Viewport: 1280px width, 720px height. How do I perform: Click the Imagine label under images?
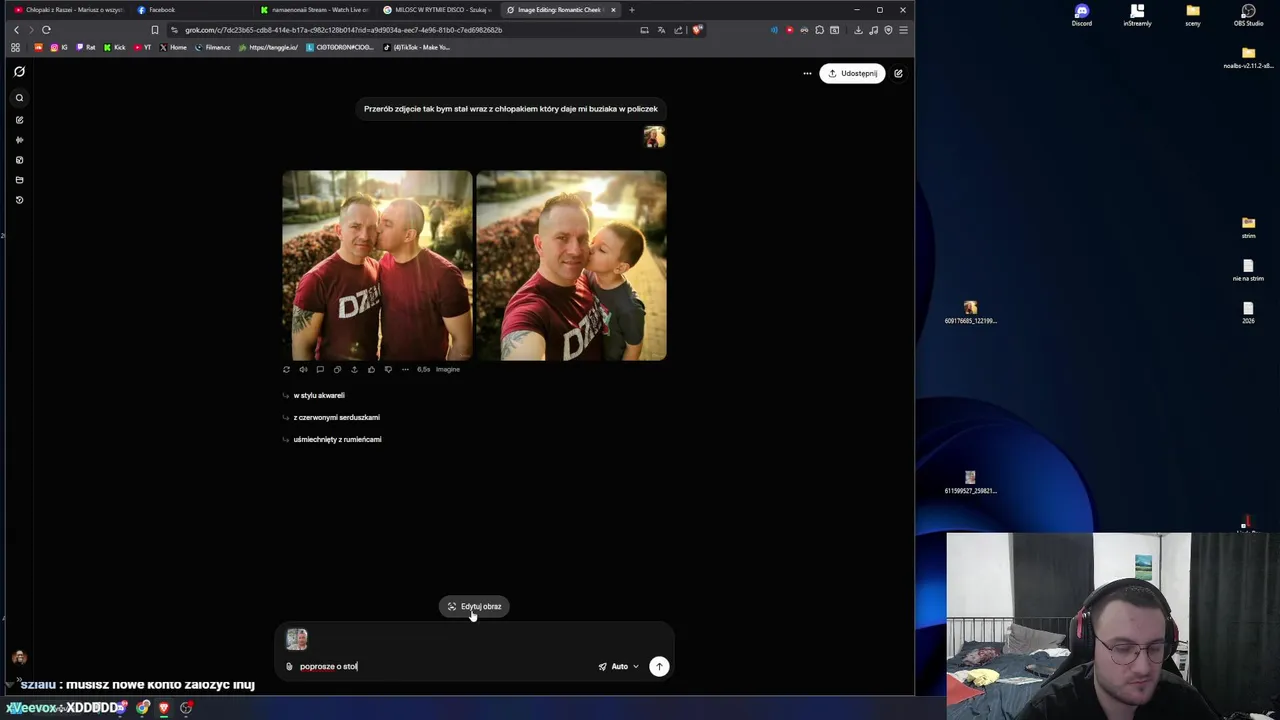(x=448, y=370)
